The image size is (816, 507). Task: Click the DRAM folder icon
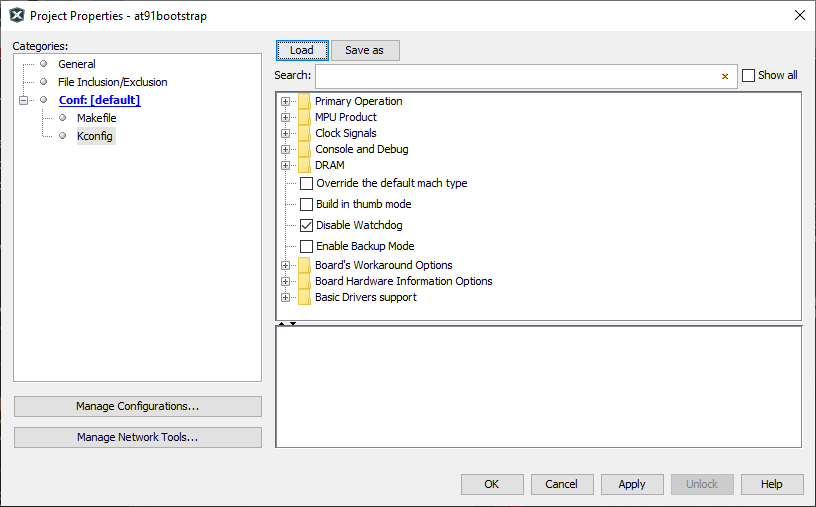pyautogui.click(x=304, y=165)
